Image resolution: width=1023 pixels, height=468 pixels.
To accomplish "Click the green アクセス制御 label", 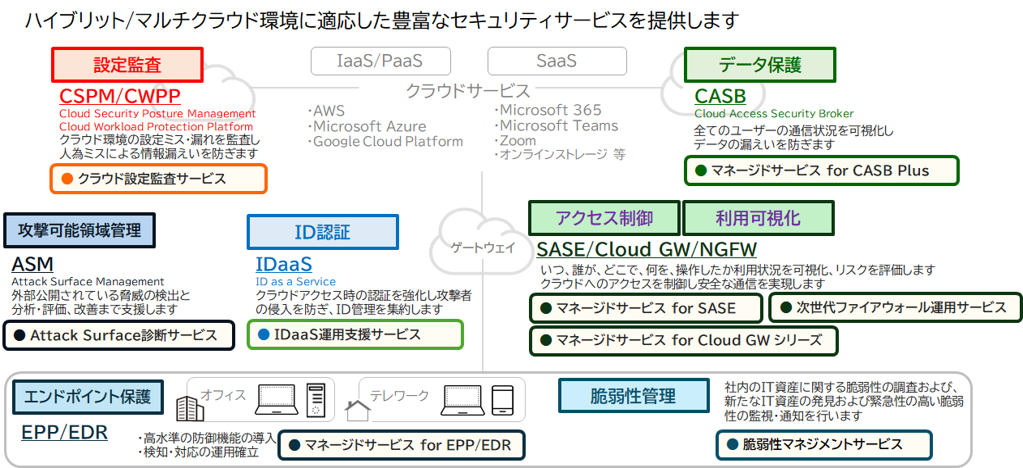I will pyautogui.click(x=604, y=217).
